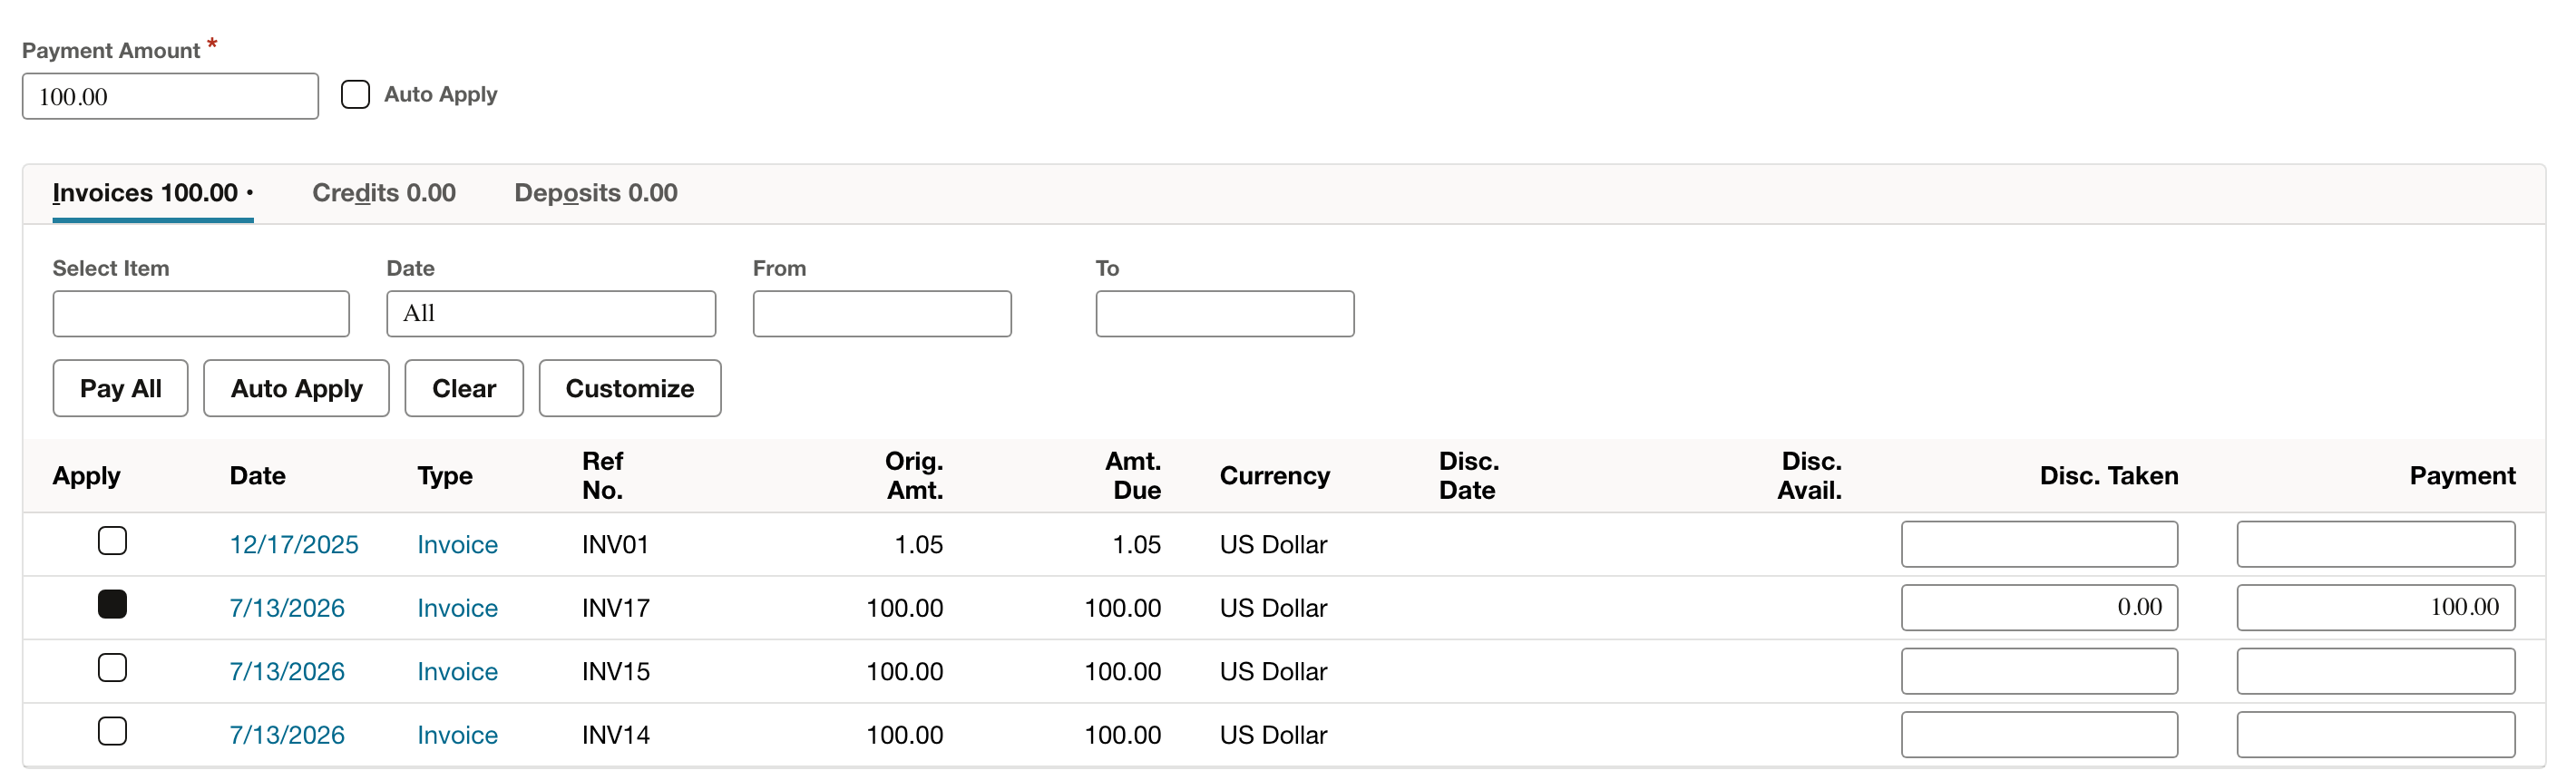This screenshot has width=2576, height=780.
Task: Click the 1.05 Amt. Due value for INV01
Action: pos(1136,545)
